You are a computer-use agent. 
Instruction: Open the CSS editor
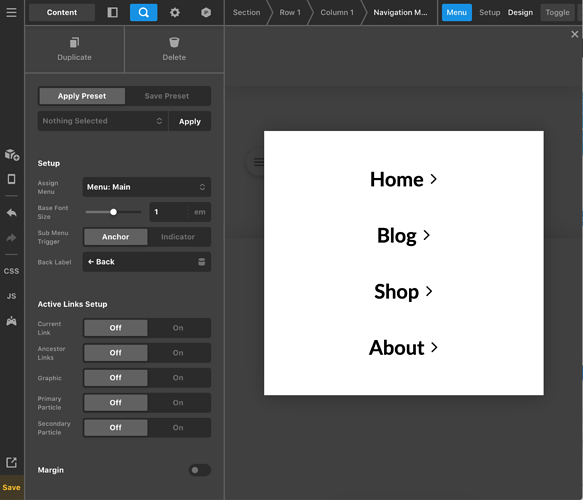[12, 271]
